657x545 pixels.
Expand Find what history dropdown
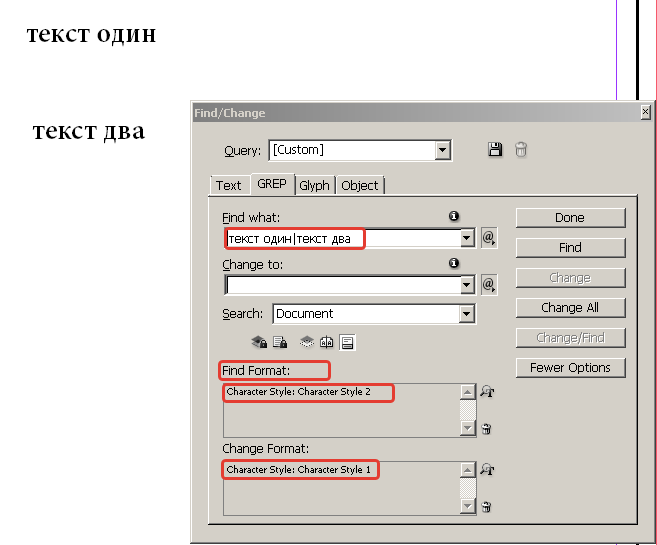coord(467,238)
